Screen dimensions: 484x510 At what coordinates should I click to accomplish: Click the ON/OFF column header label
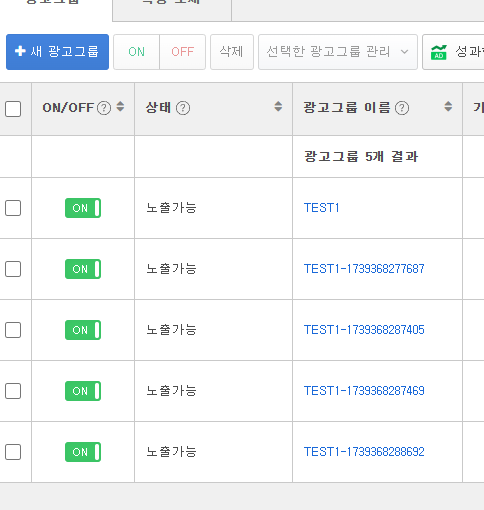(68, 108)
